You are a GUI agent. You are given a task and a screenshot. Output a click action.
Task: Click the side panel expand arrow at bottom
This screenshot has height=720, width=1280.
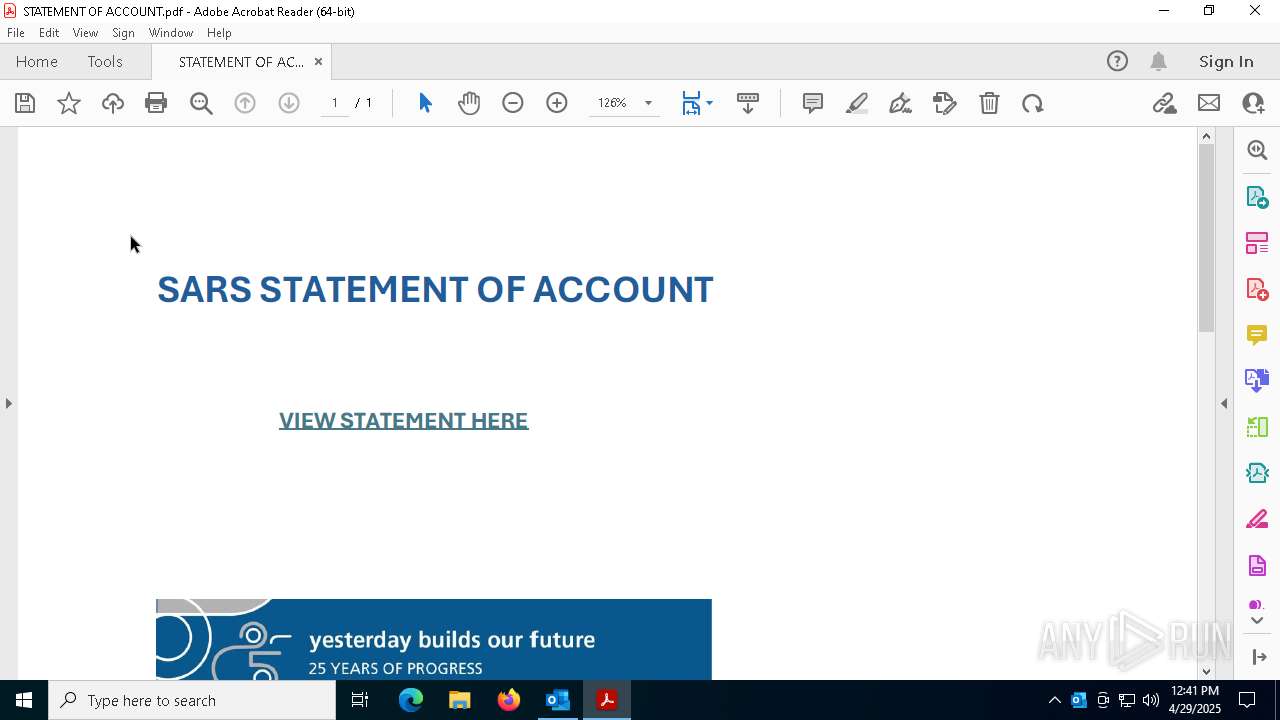click(1259, 657)
